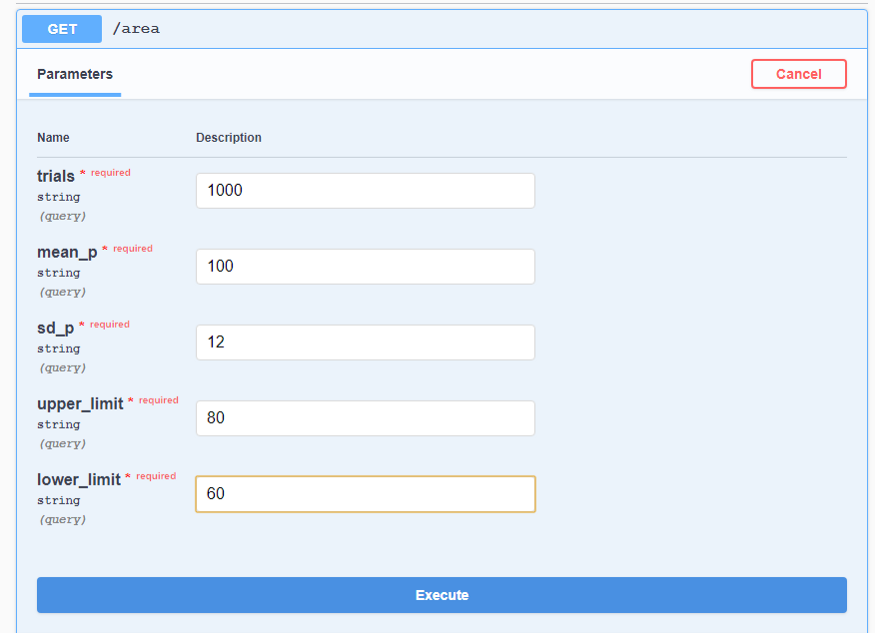
Task: Click the mean_p parameter name
Action: pyautogui.click(x=67, y=252)
